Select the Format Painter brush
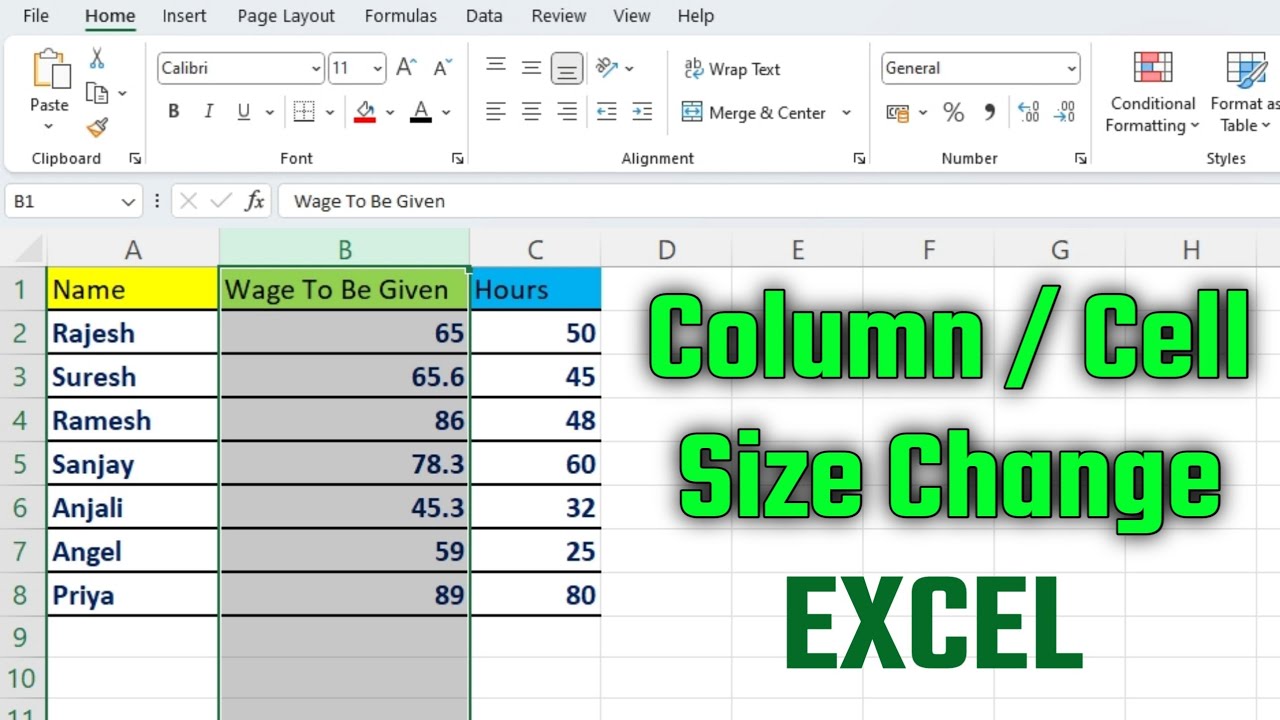 (97, 128)
